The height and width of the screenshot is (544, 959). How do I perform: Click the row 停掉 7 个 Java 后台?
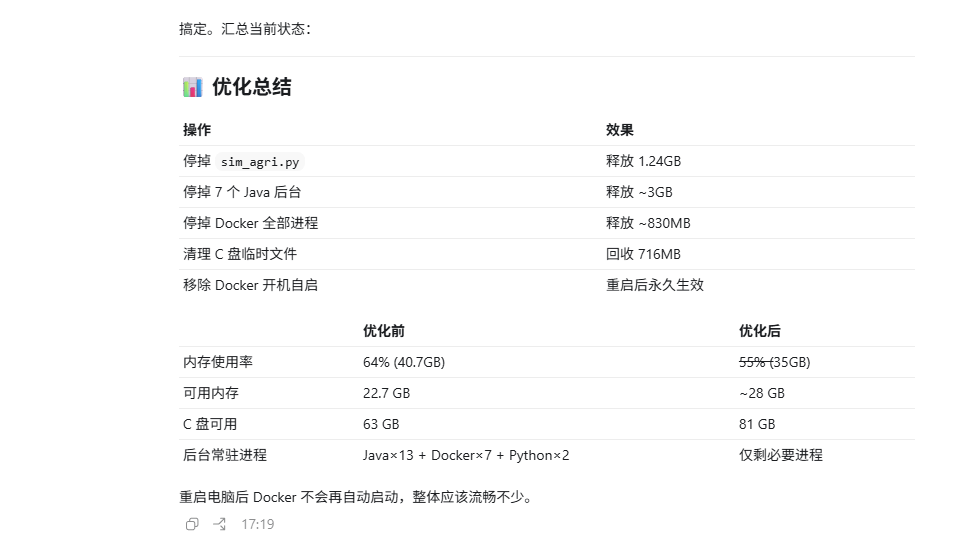tap(547, 192)
